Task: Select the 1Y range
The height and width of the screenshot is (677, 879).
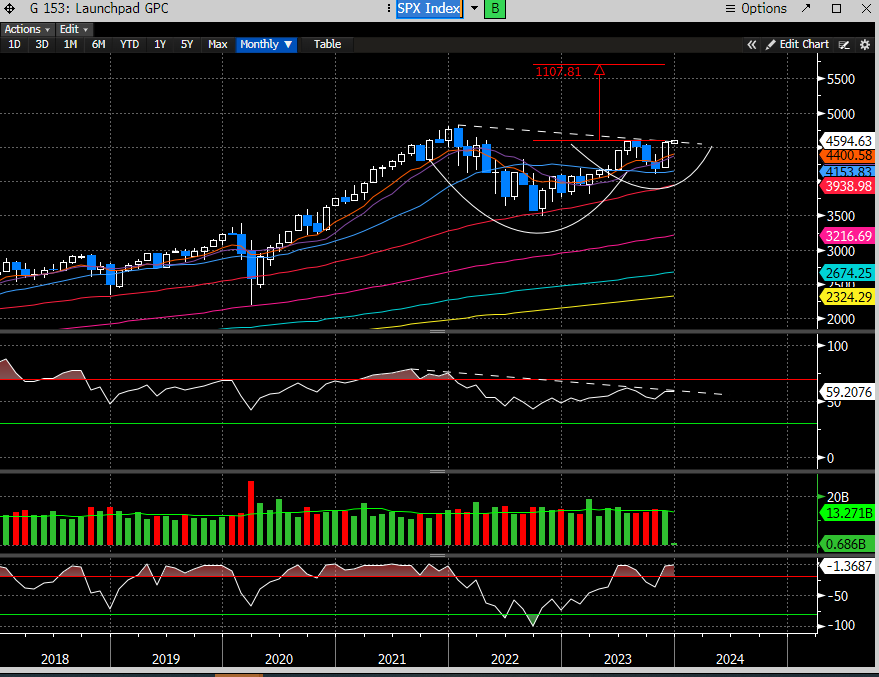Action: [160, 44]
